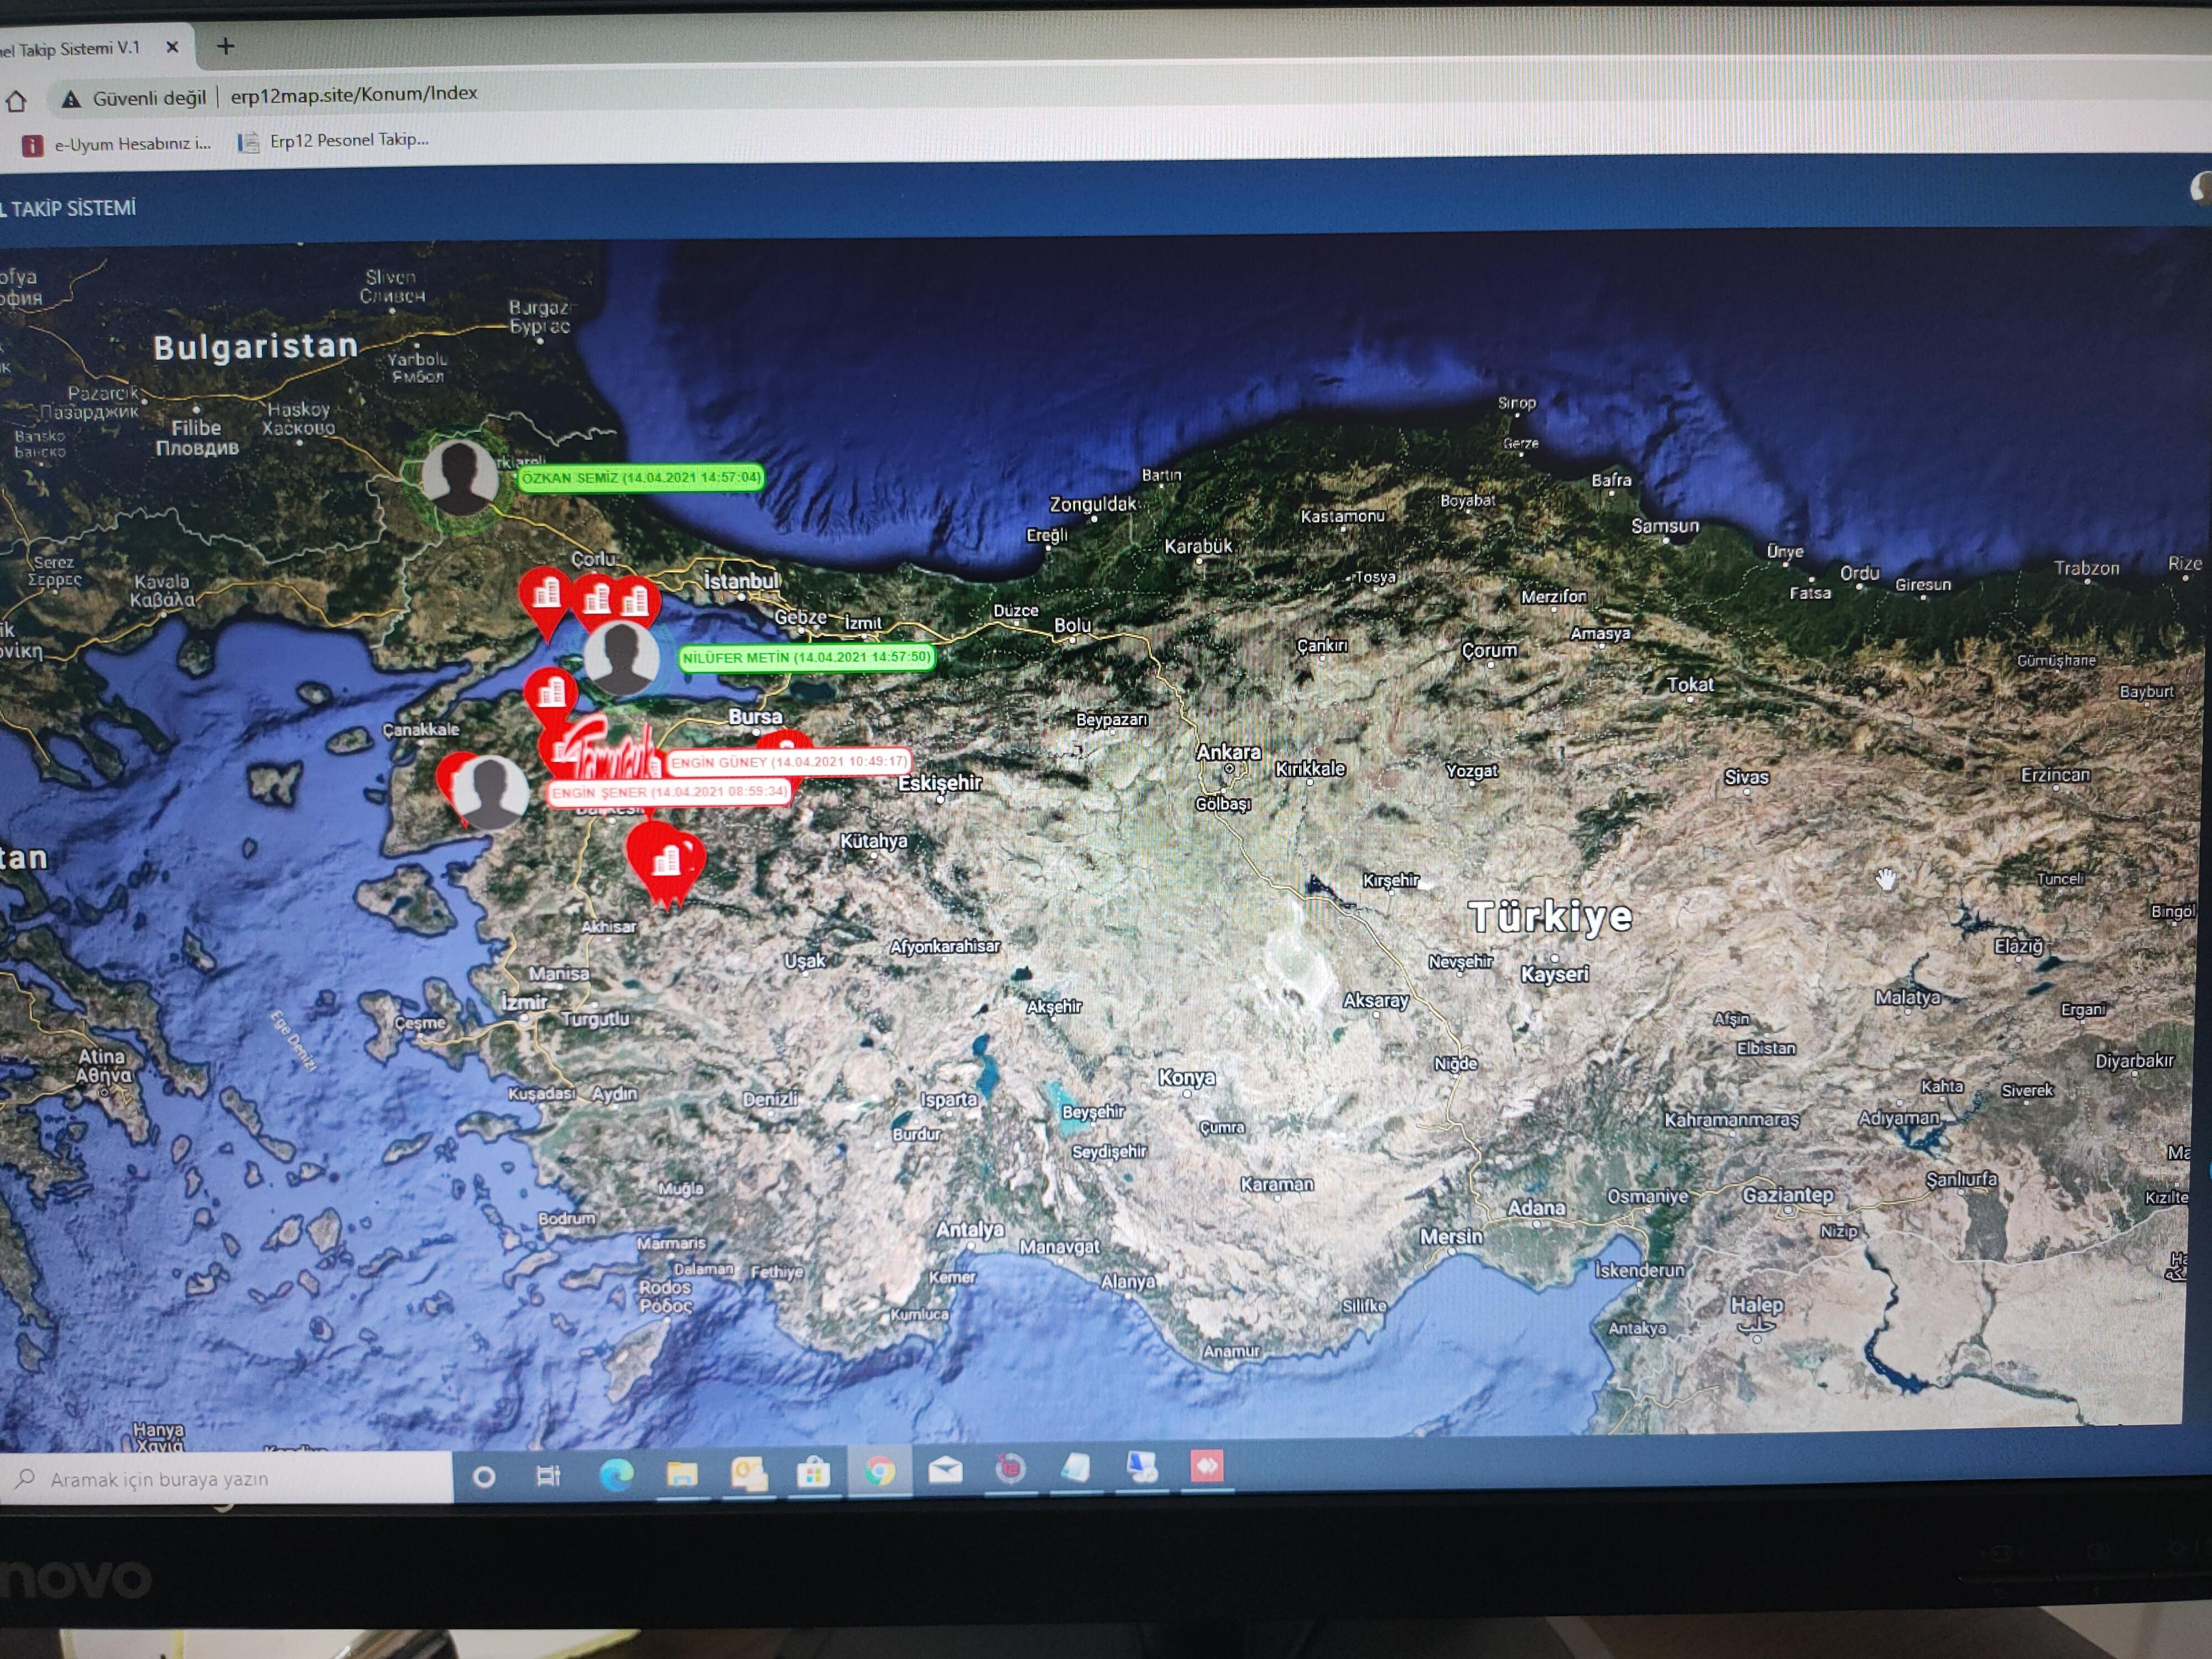Click Özkan Semiz's person avatar marker
This screenshot has height=1659, width=2212.
click(x=459, y=475)
